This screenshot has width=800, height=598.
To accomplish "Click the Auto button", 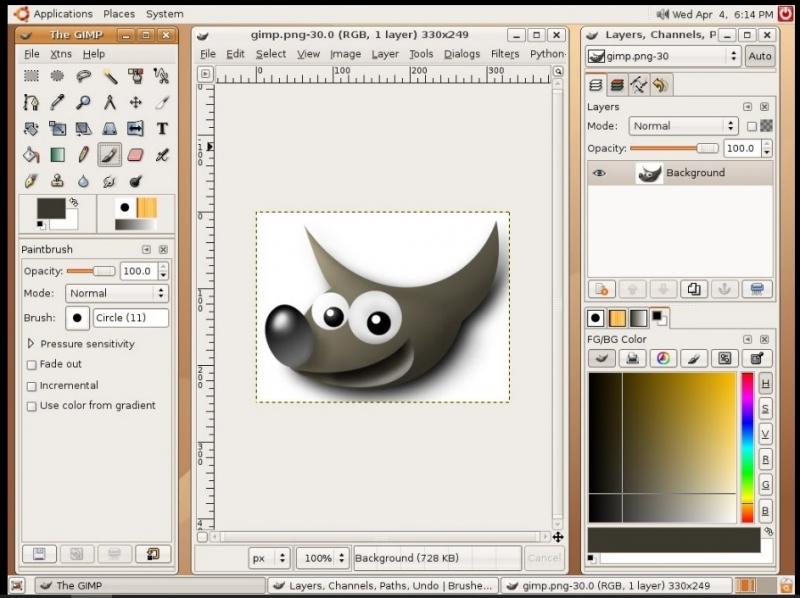I will (760, 56).
